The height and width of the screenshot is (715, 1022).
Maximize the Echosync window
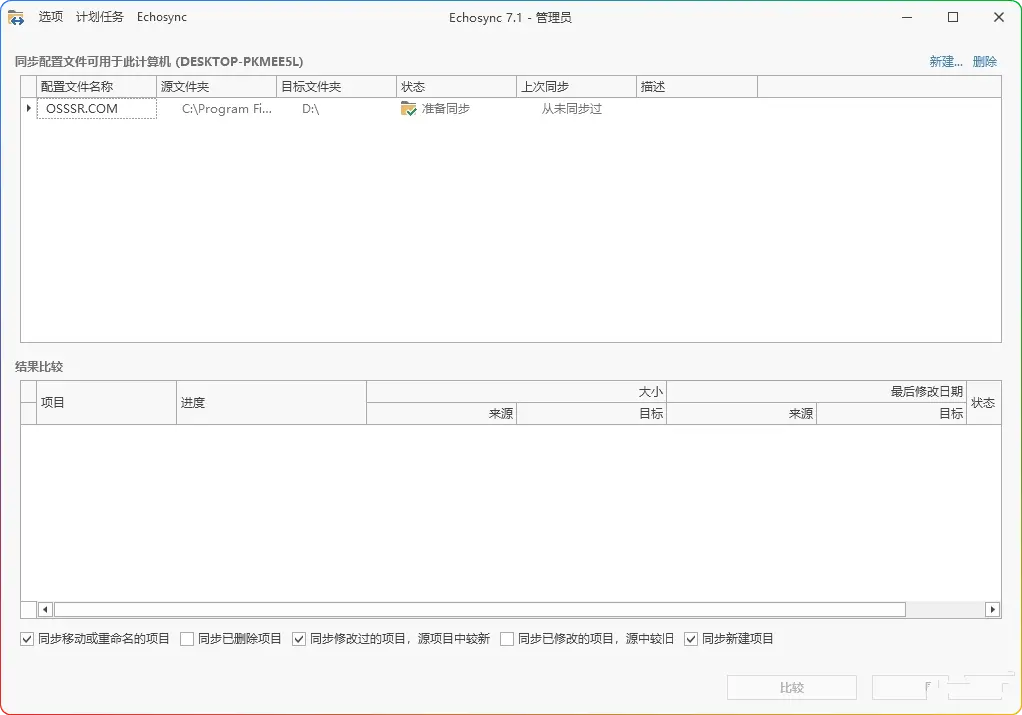tap(953, 17)
